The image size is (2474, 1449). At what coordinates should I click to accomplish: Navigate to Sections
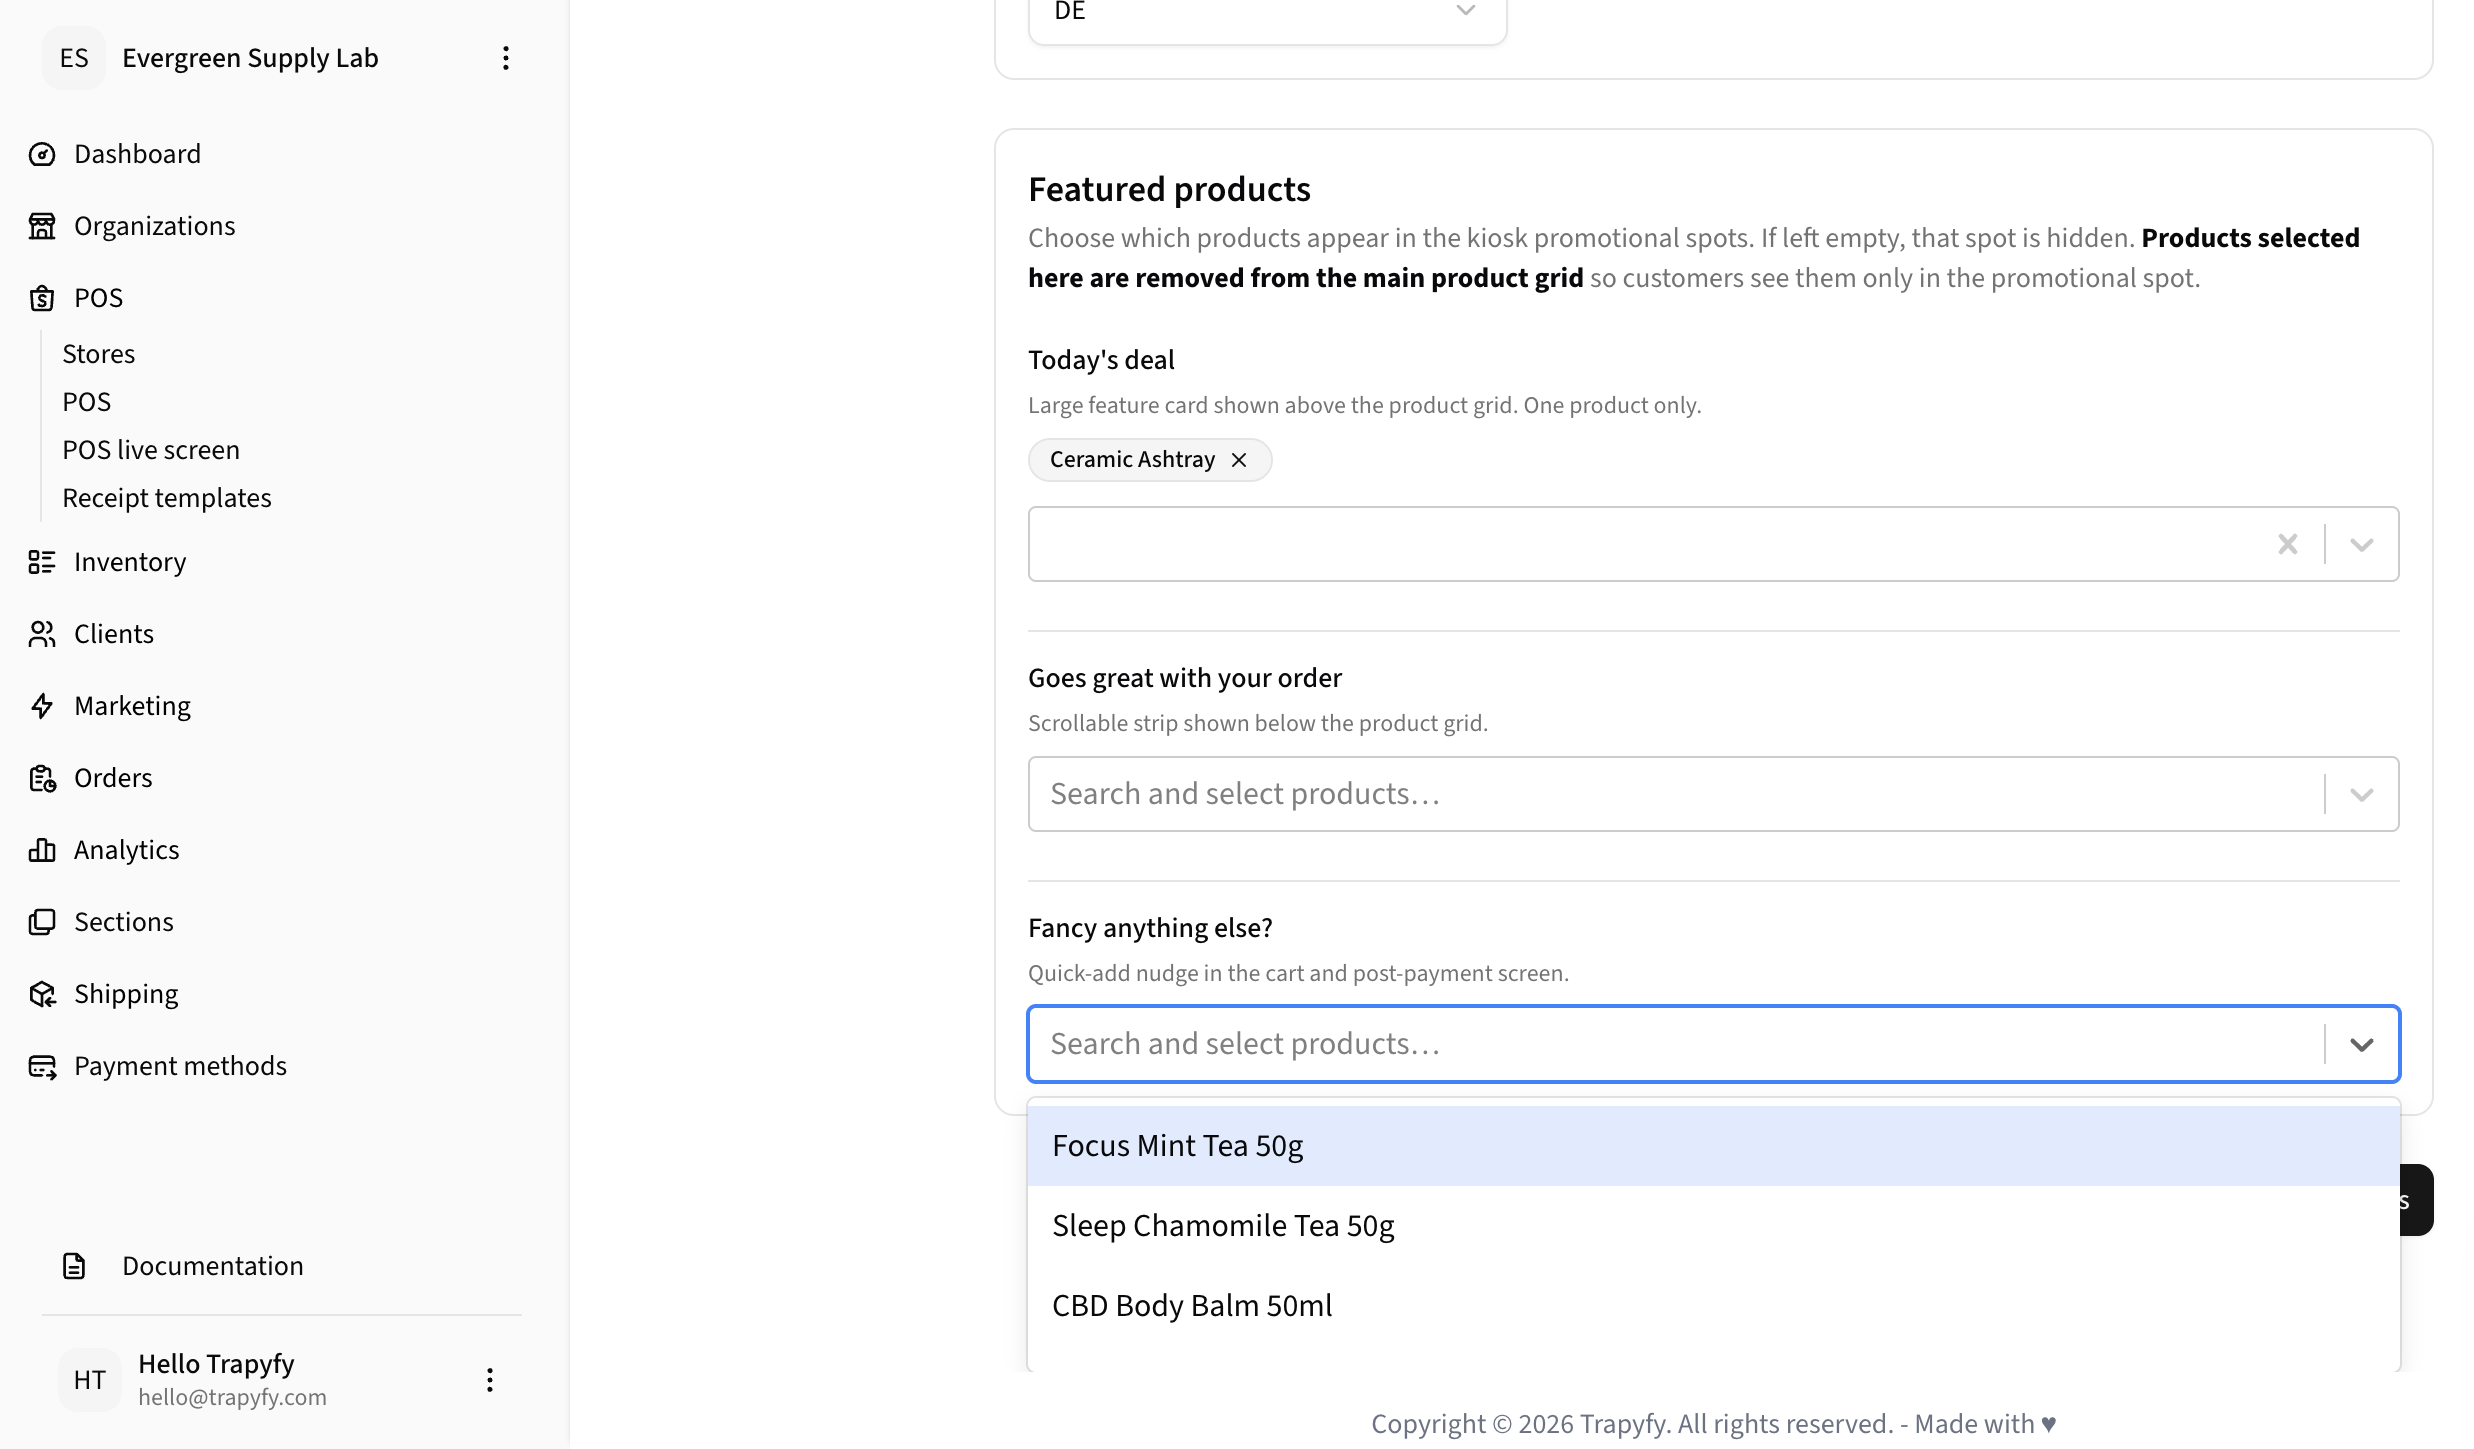click(x=124, y=922)
